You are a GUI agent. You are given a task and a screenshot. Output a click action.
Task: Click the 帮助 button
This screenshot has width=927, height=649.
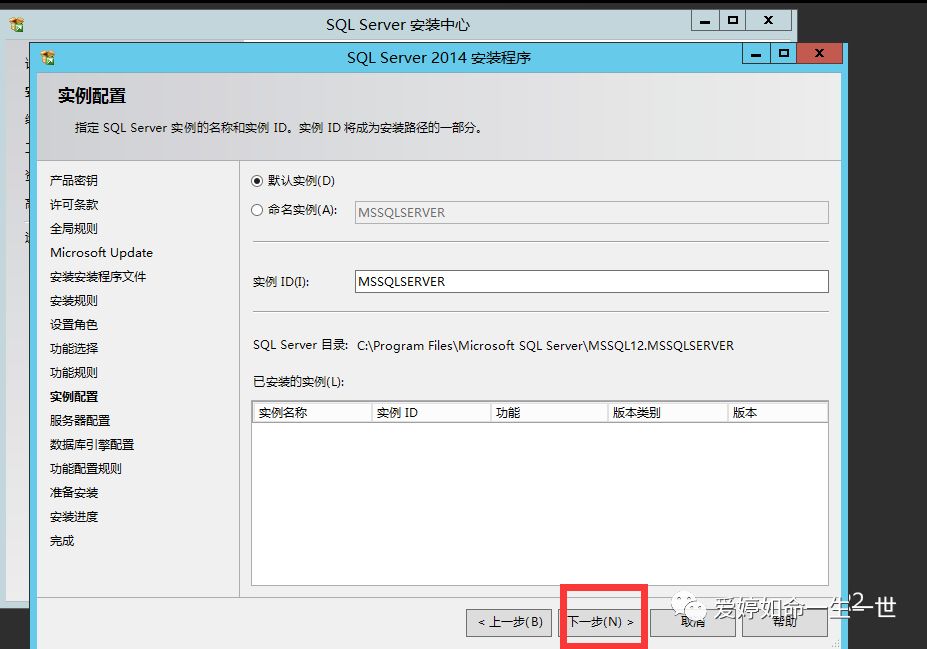click(x=785, y=622)
